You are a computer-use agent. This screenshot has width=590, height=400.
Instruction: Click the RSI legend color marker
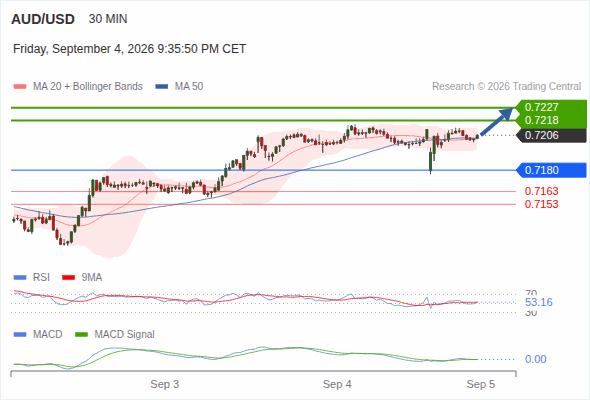click(20, 278)
